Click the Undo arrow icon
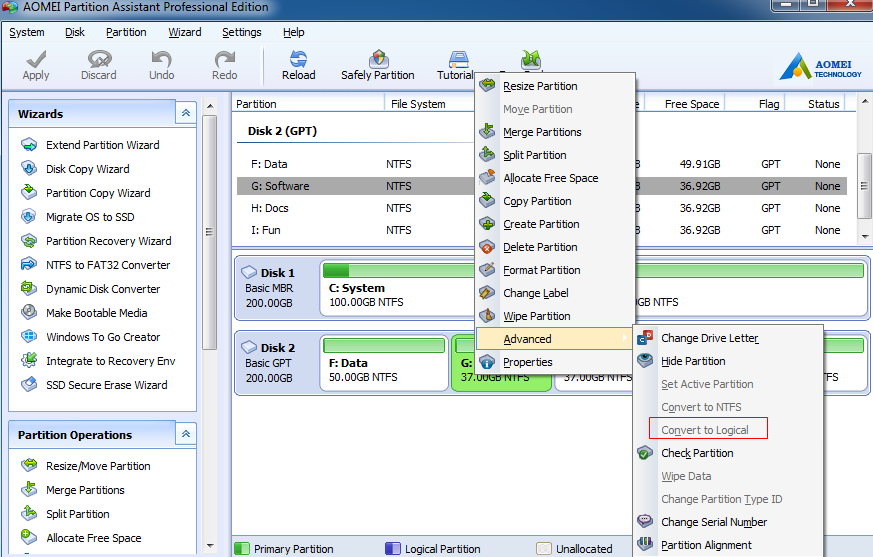The image size is (873, 557). (x=161, y=58)
